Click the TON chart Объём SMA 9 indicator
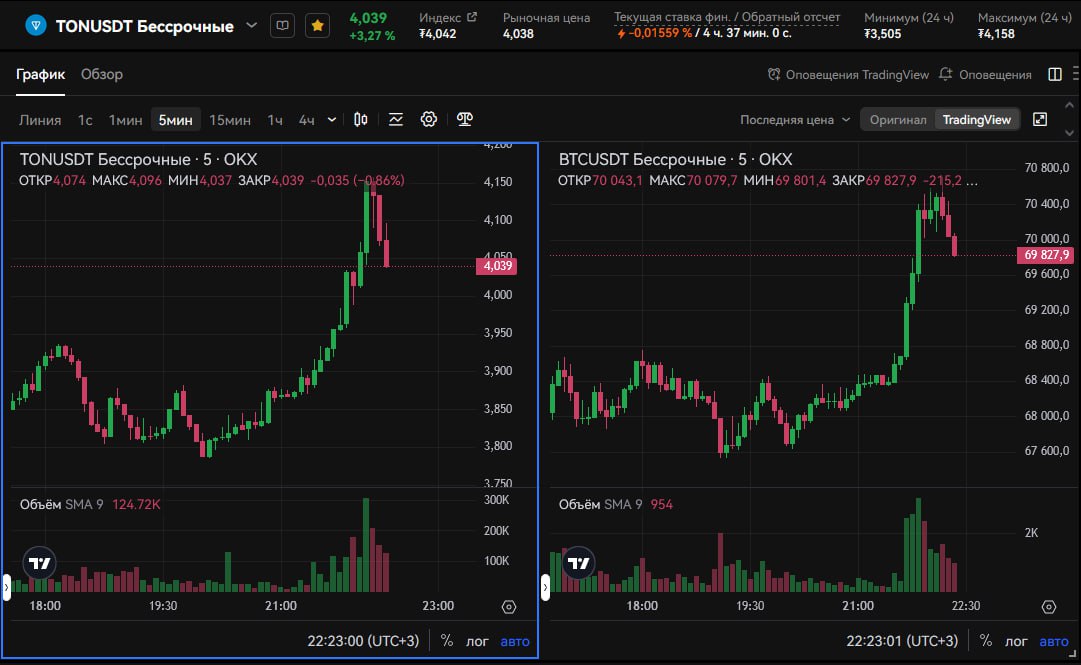 click(x=90, y=504)
